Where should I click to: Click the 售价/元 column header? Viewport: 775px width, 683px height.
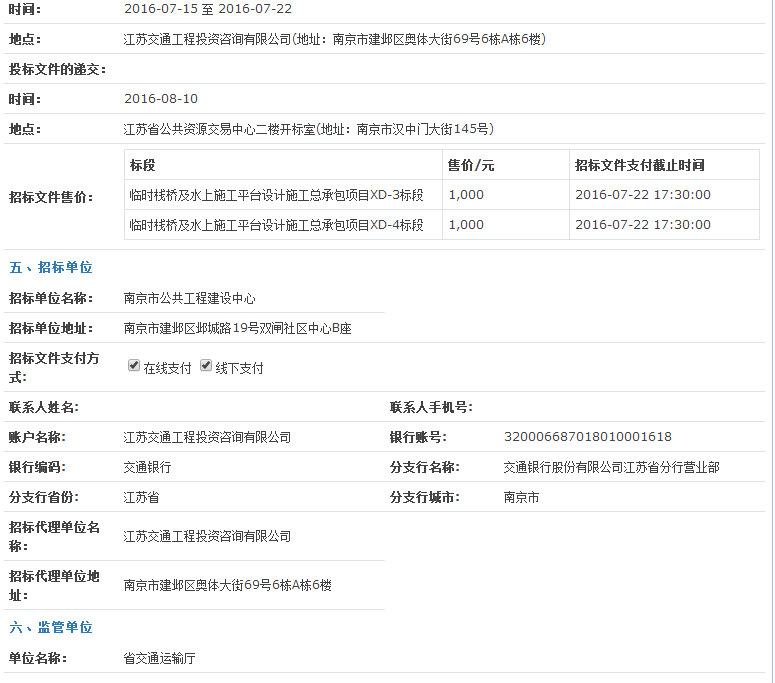[x=471, y=165]
